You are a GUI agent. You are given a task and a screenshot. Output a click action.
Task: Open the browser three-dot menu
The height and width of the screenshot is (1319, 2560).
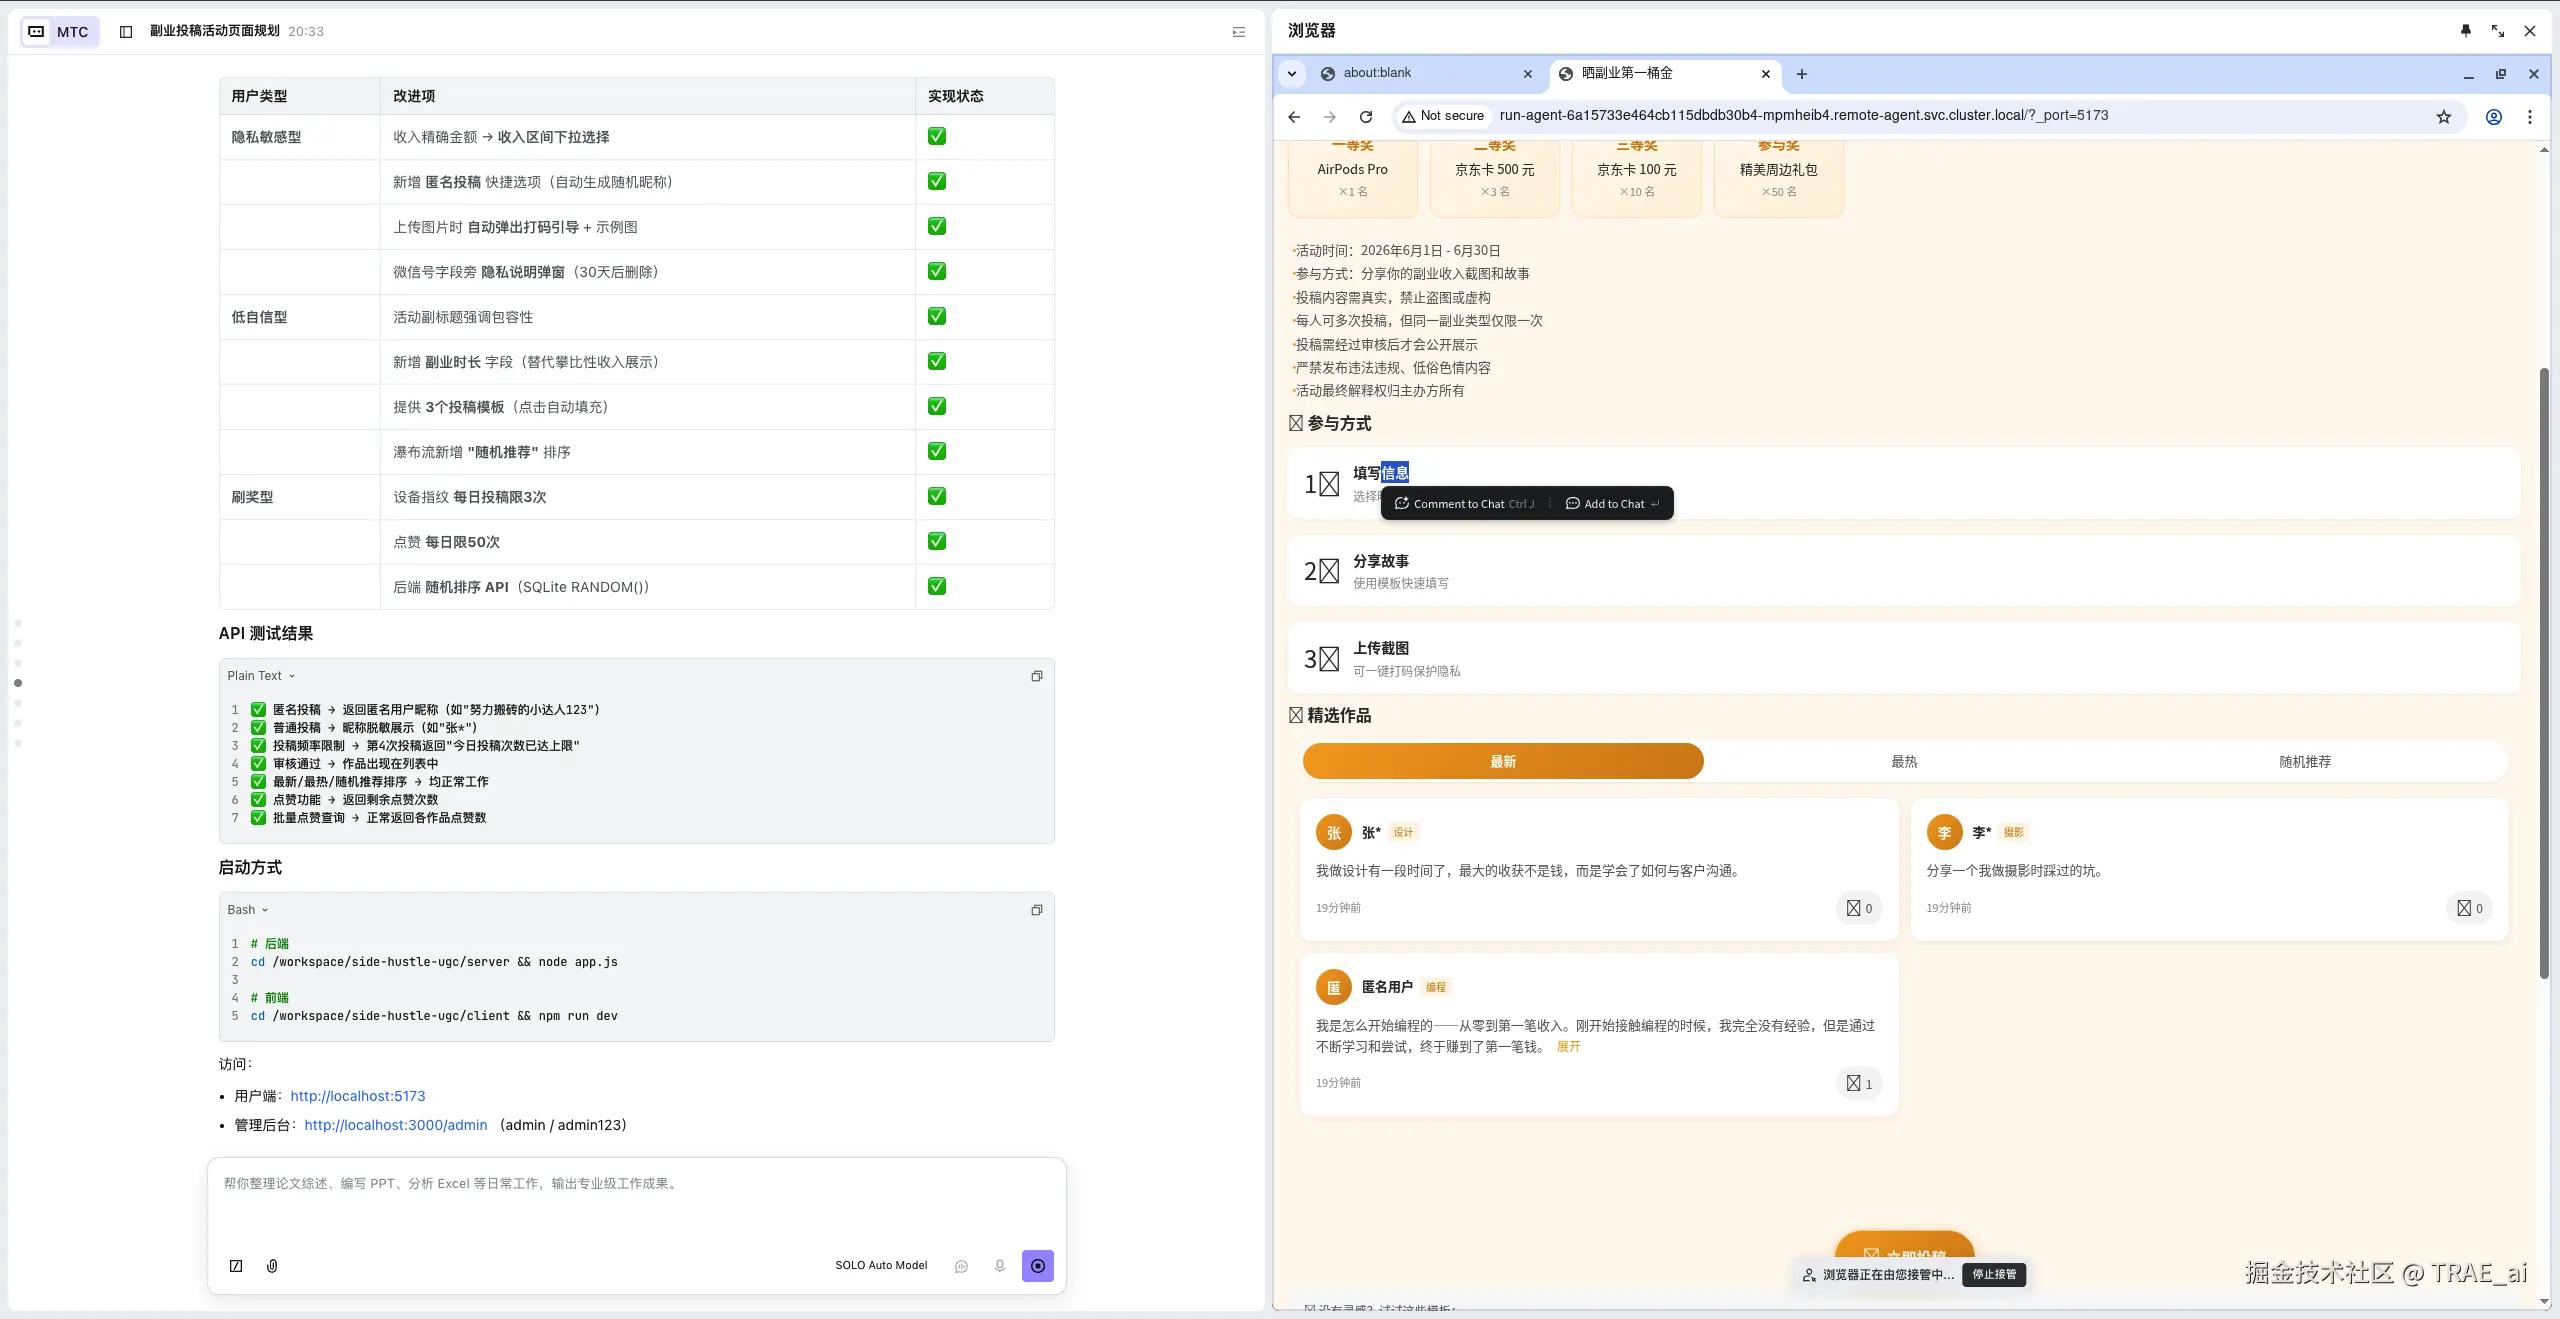pyautogui.click(x=2530, y=117)
